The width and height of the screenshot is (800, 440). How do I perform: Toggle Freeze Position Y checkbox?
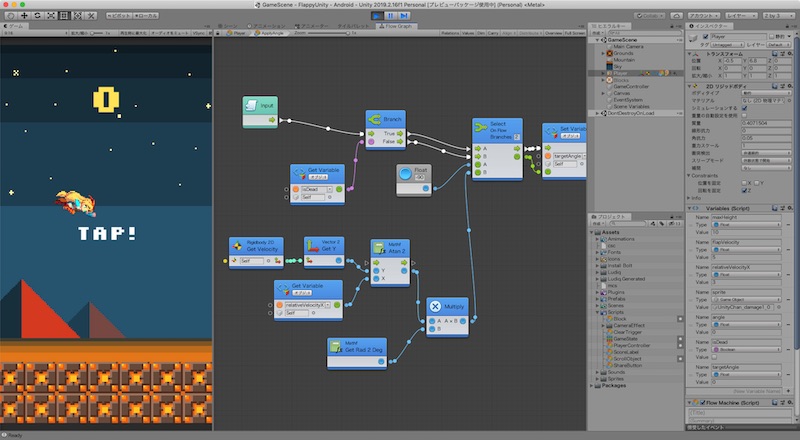click(757, 183)
